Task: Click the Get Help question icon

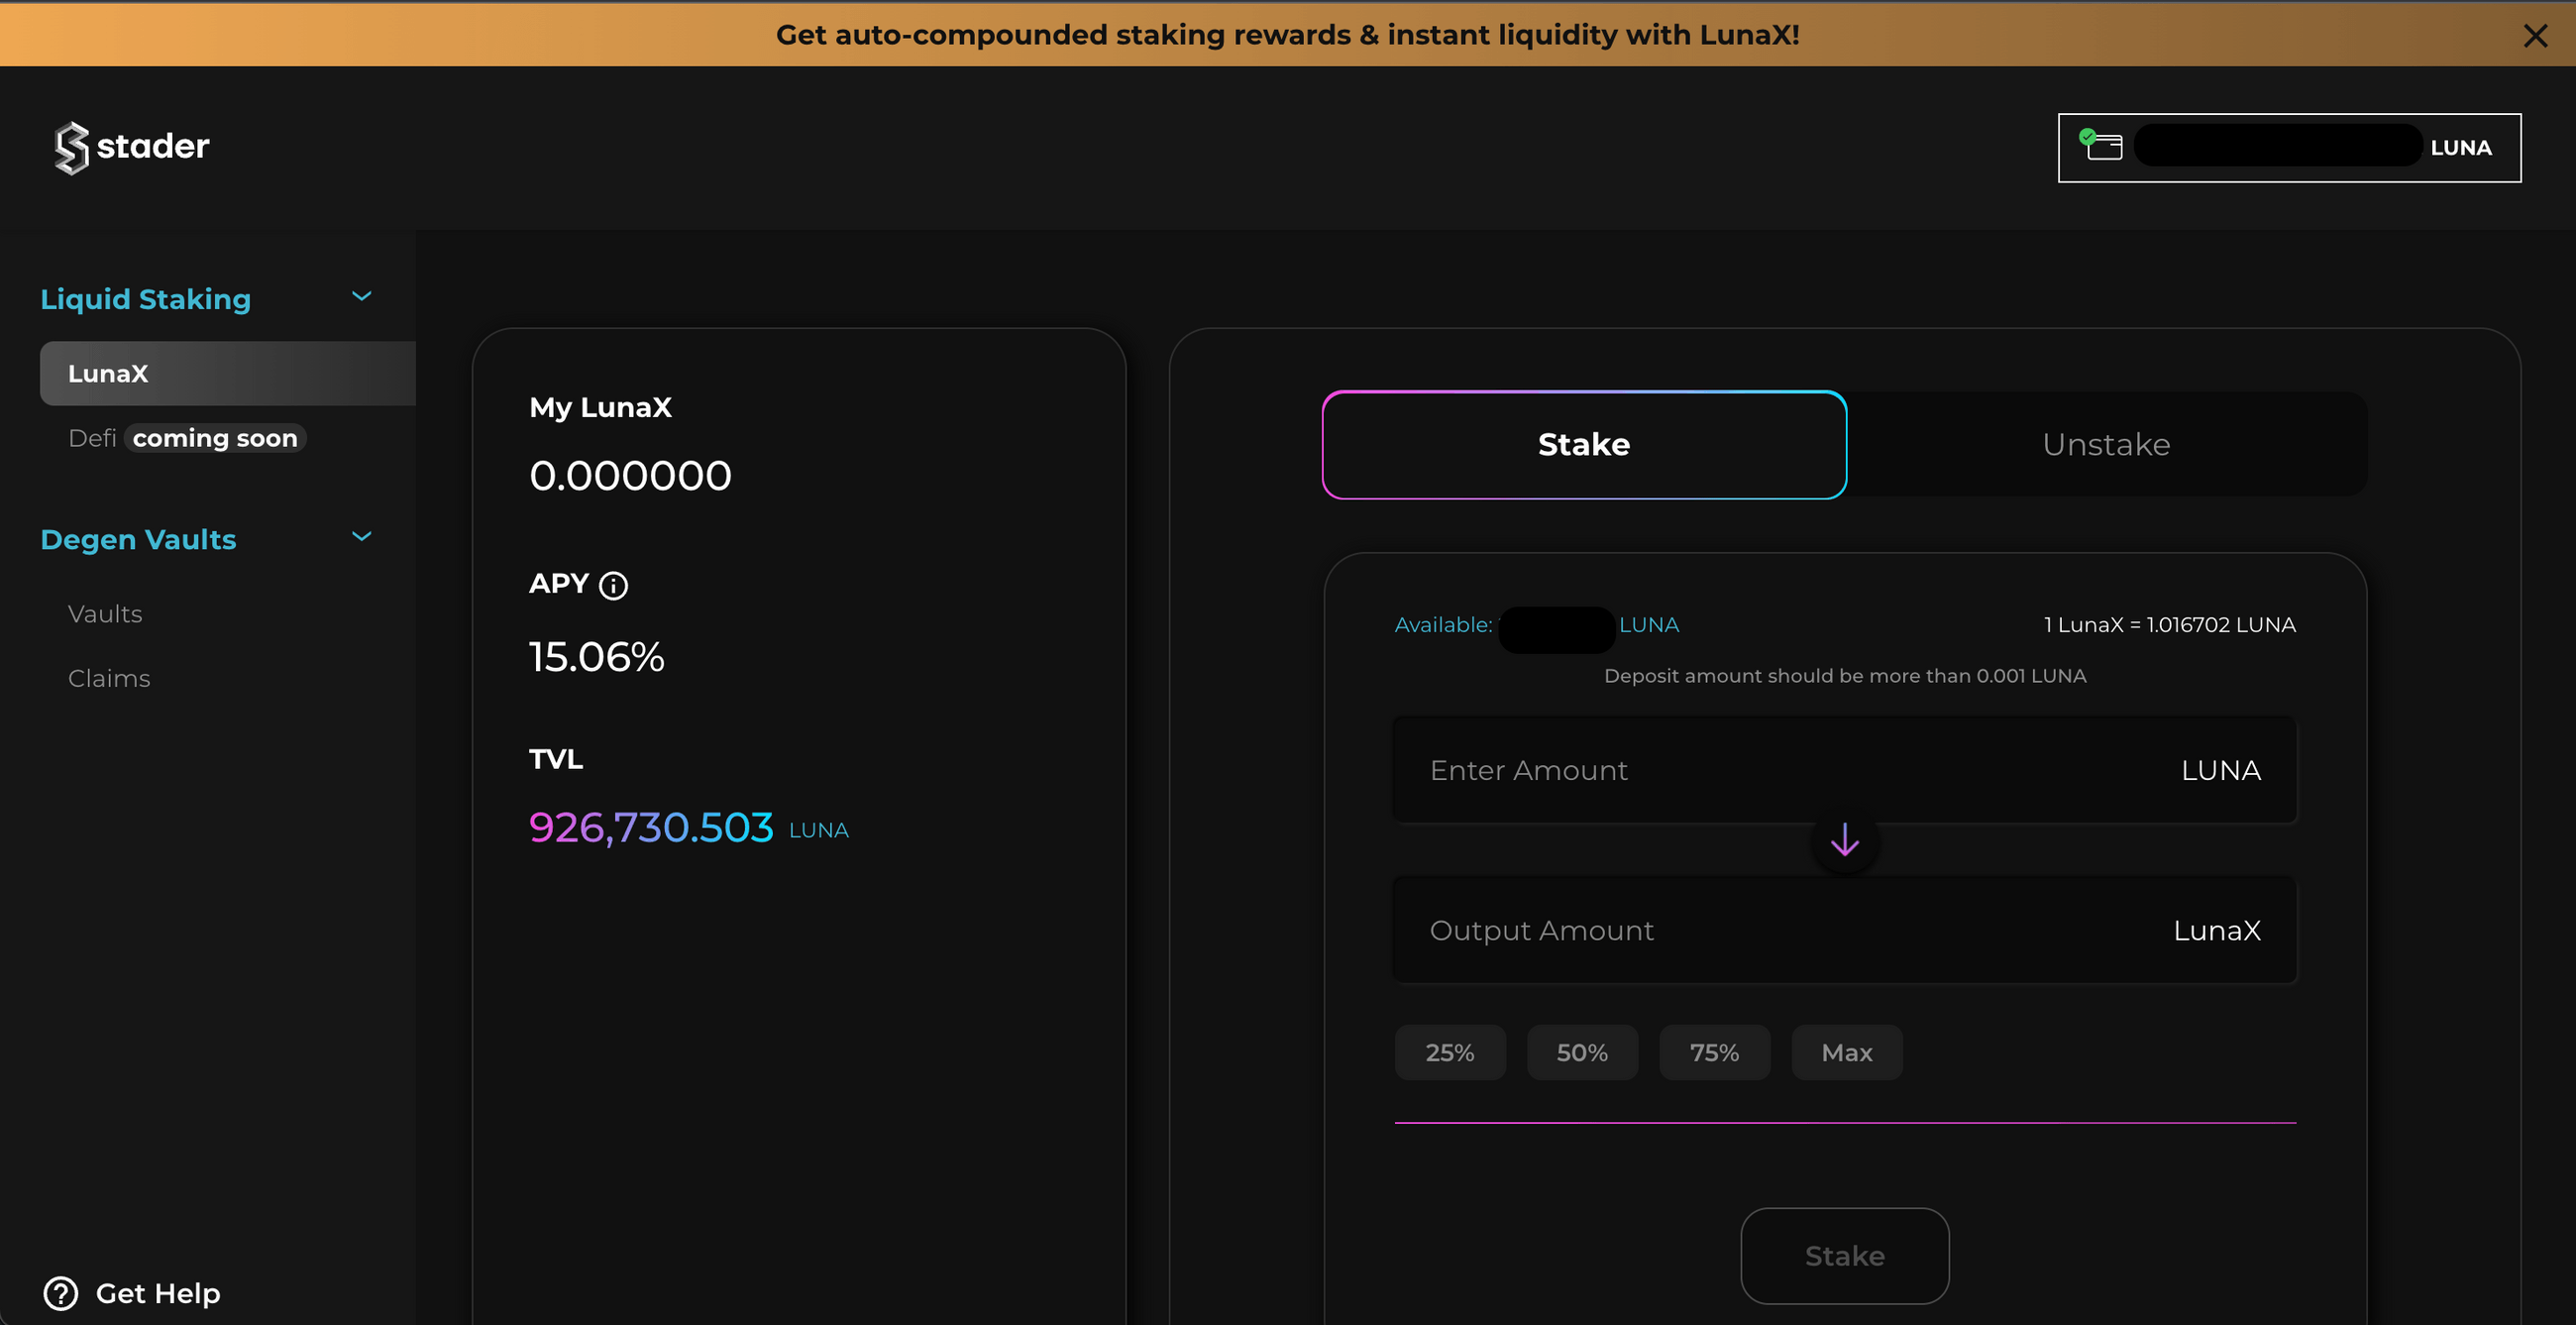Action: click(61, 1293)
